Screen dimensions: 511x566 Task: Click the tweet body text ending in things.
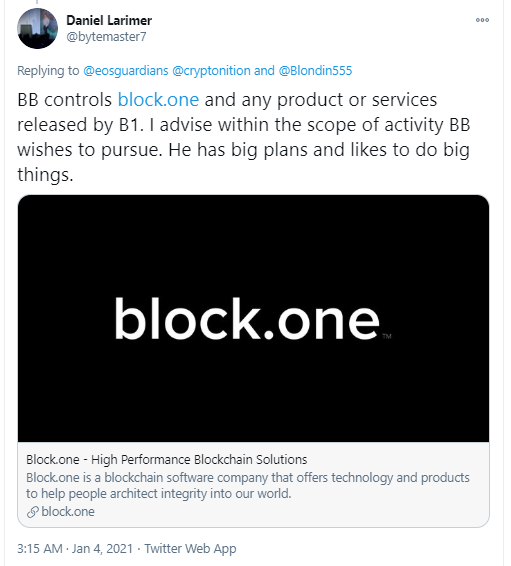tap(244, 137)
